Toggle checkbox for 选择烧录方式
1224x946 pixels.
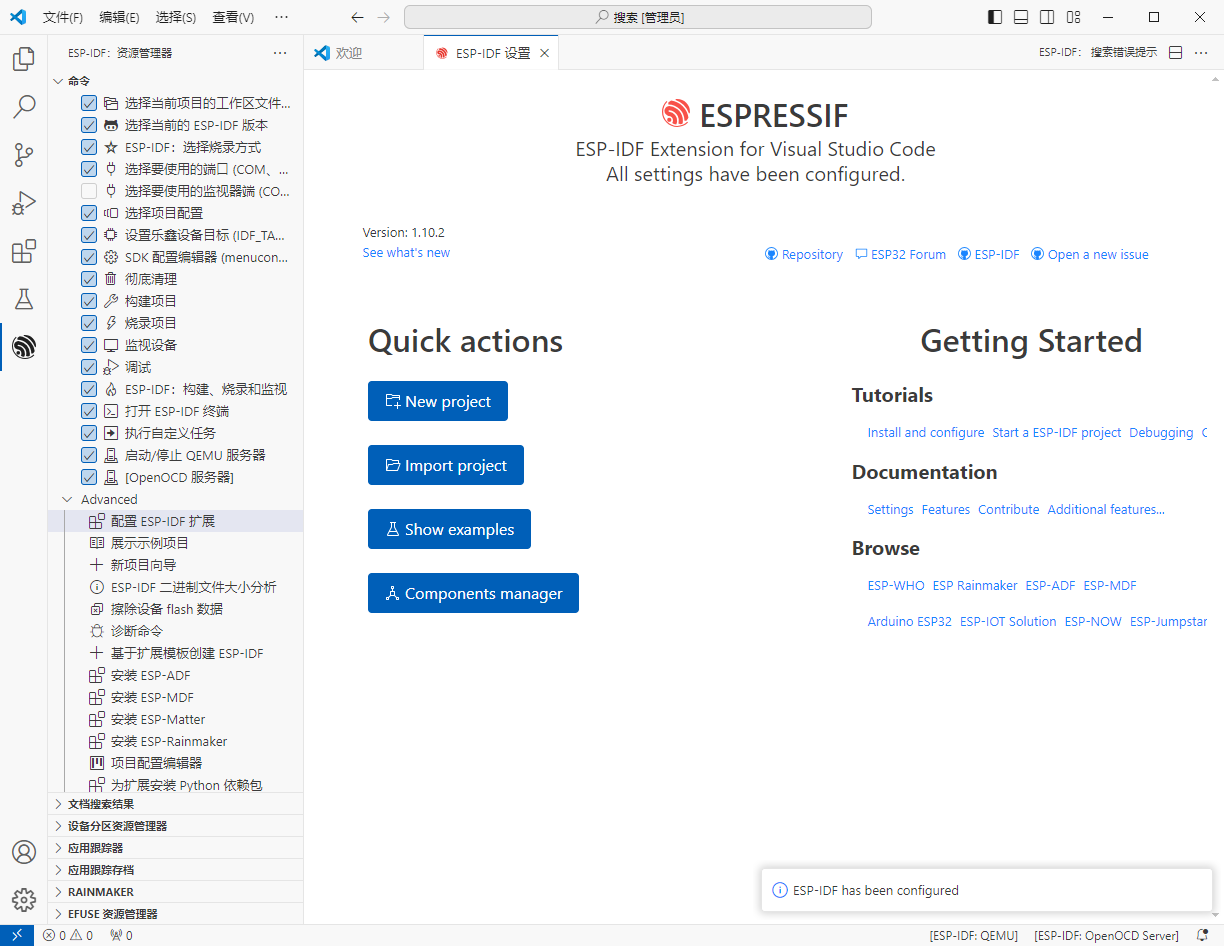tap(89, 147)
